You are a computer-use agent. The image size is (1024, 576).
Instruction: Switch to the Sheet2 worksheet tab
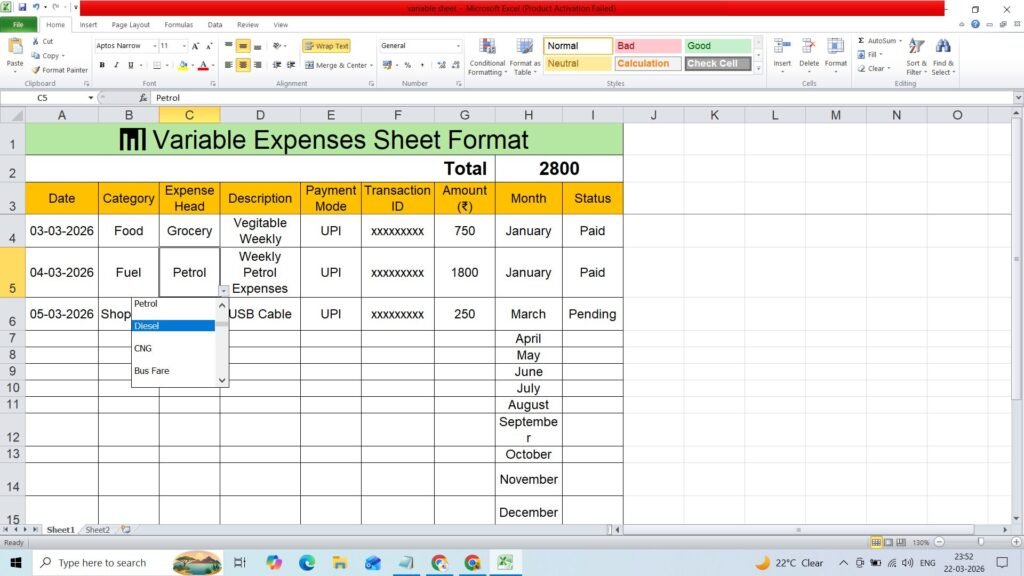click(x=97, y=530)
